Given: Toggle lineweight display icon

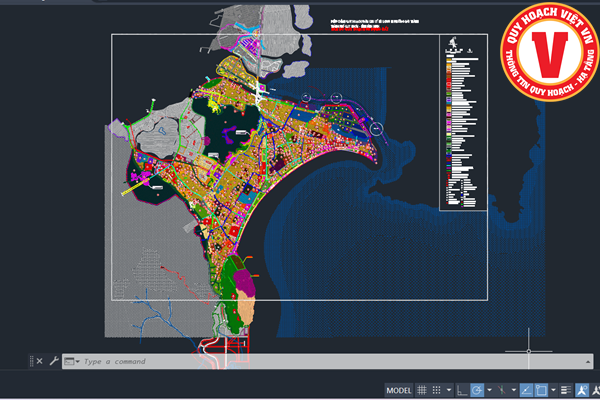Looking at the screenshot, I should [566, 390].
